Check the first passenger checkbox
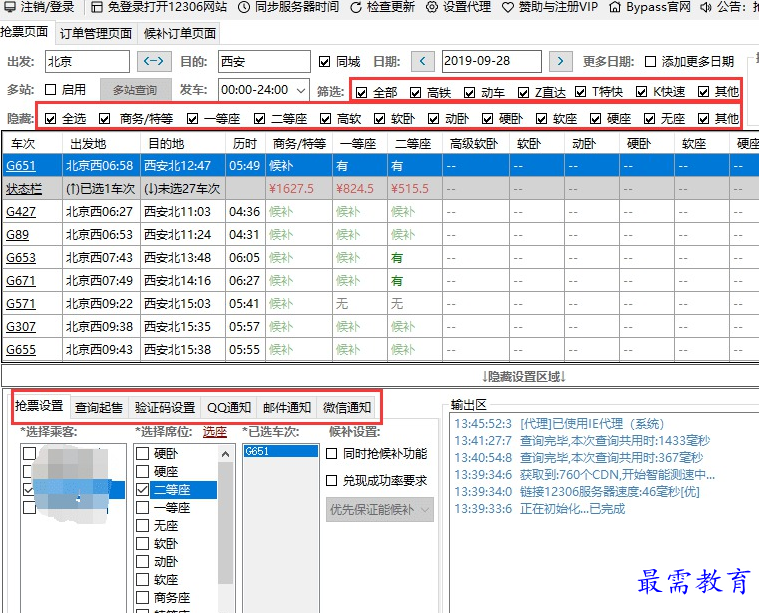 click(x=30, y=453)
